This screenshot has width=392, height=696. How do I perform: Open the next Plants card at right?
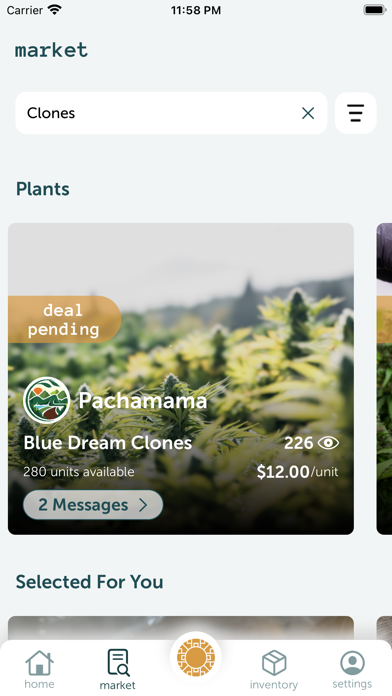coord(384,379)
